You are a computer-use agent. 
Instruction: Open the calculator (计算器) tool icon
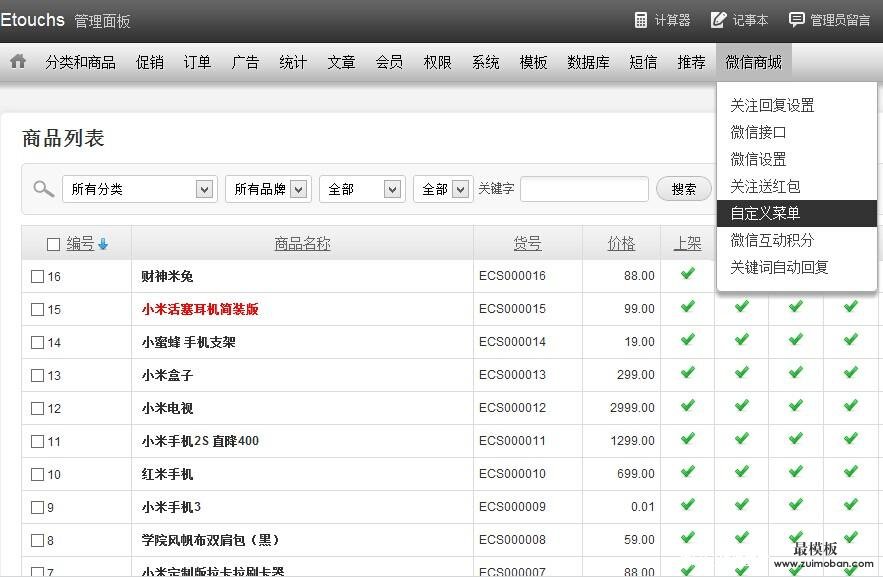641,20
